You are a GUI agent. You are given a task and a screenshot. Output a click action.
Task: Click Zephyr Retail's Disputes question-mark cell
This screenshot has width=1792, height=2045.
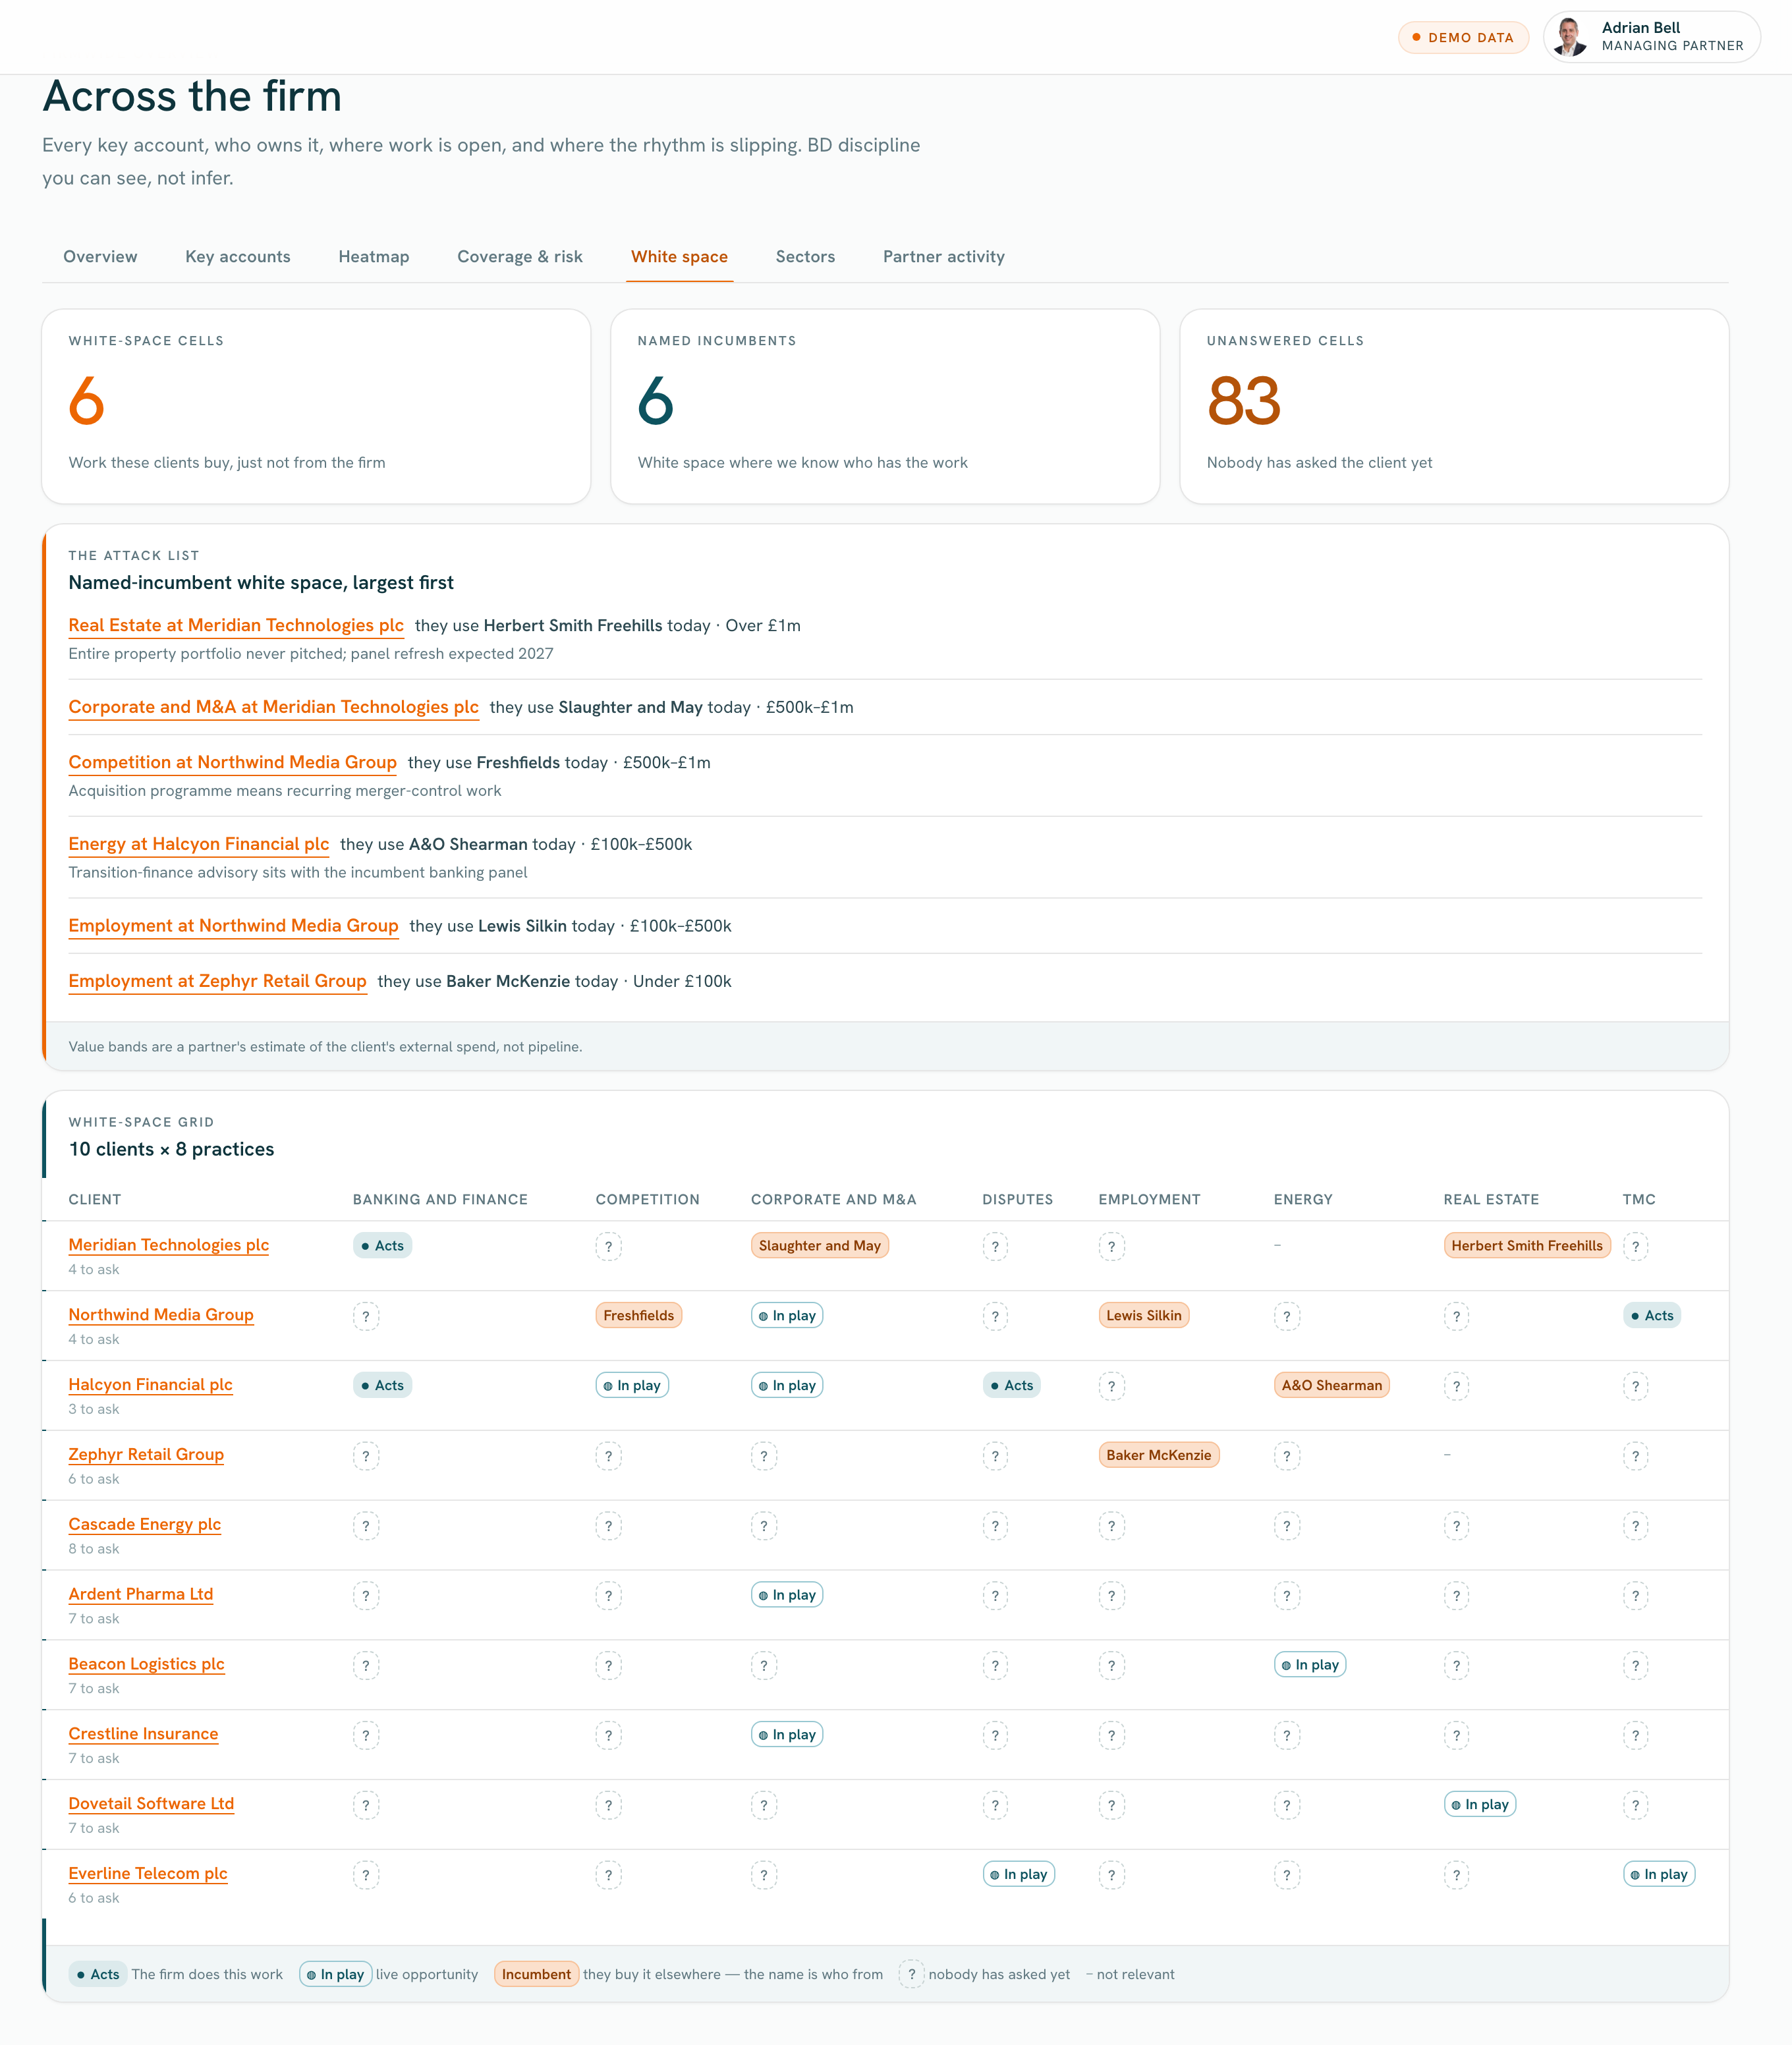click(x=995, y=1457)
